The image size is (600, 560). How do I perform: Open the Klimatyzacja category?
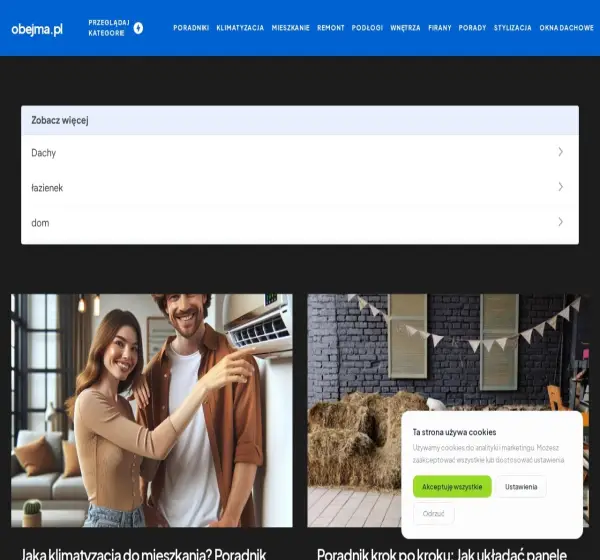240,28
